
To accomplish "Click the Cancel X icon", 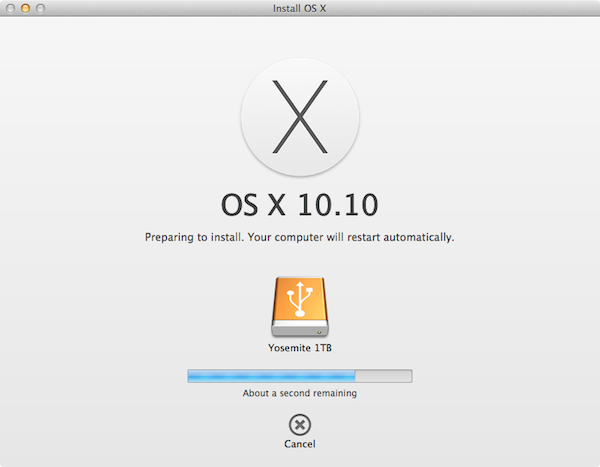I will coord(300,425).
